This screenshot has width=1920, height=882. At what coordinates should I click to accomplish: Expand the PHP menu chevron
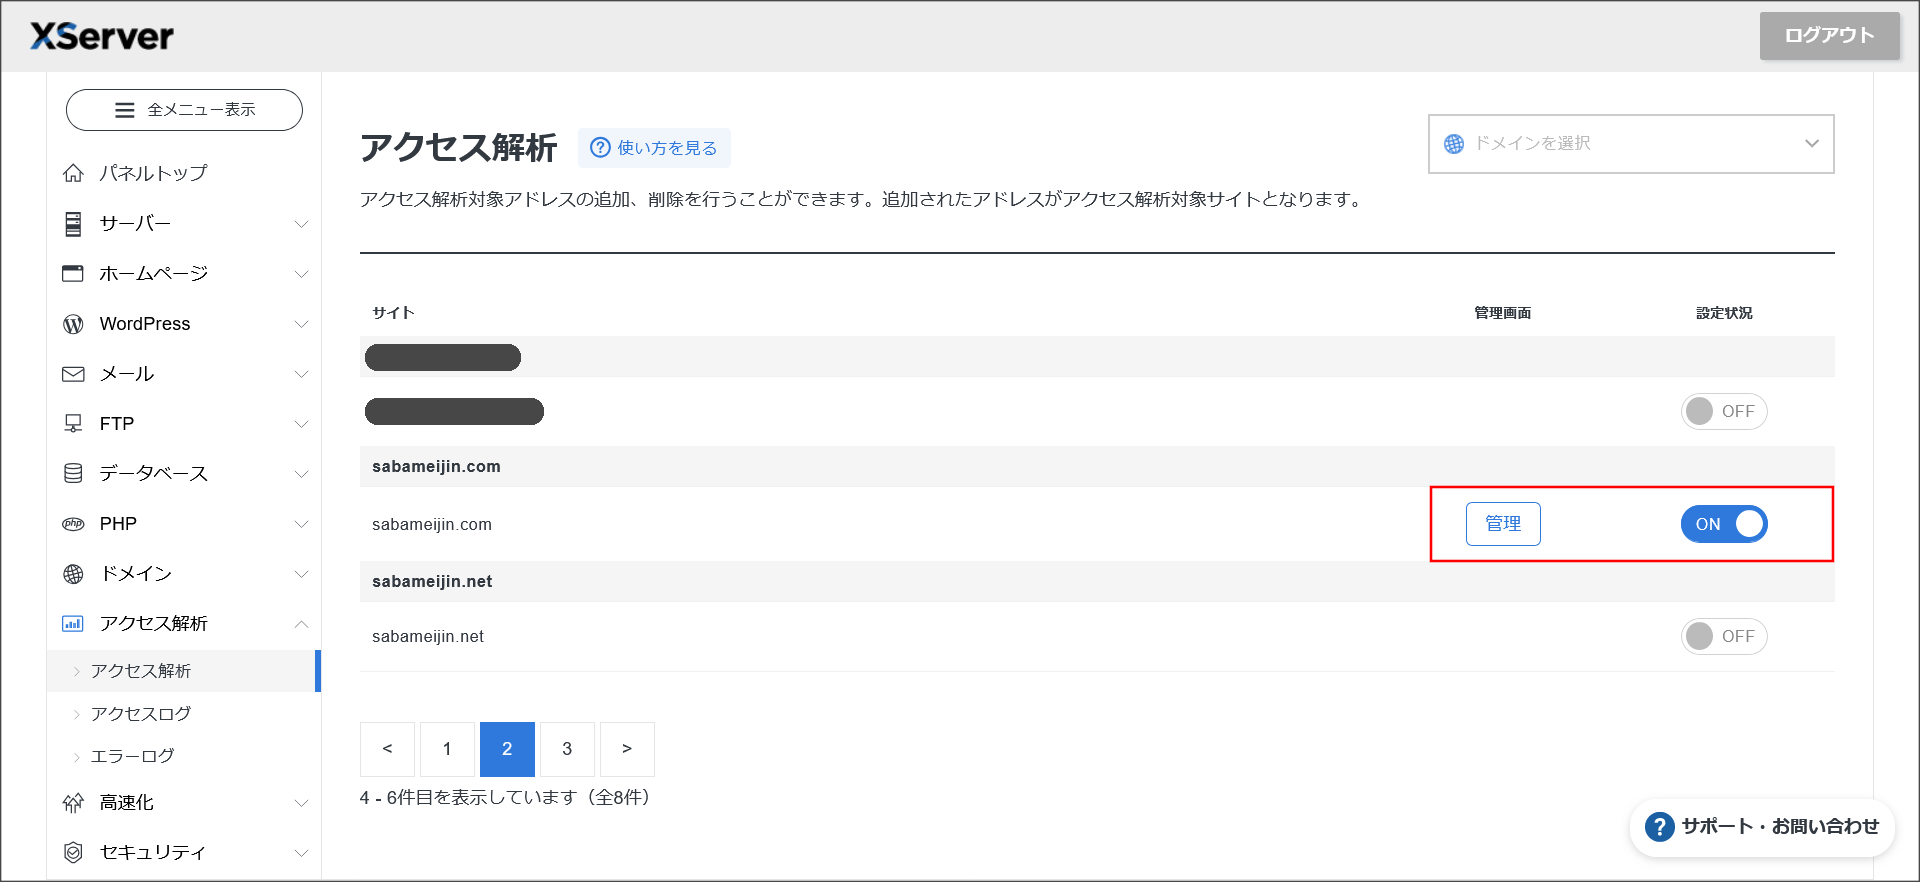tap(301, 524)
